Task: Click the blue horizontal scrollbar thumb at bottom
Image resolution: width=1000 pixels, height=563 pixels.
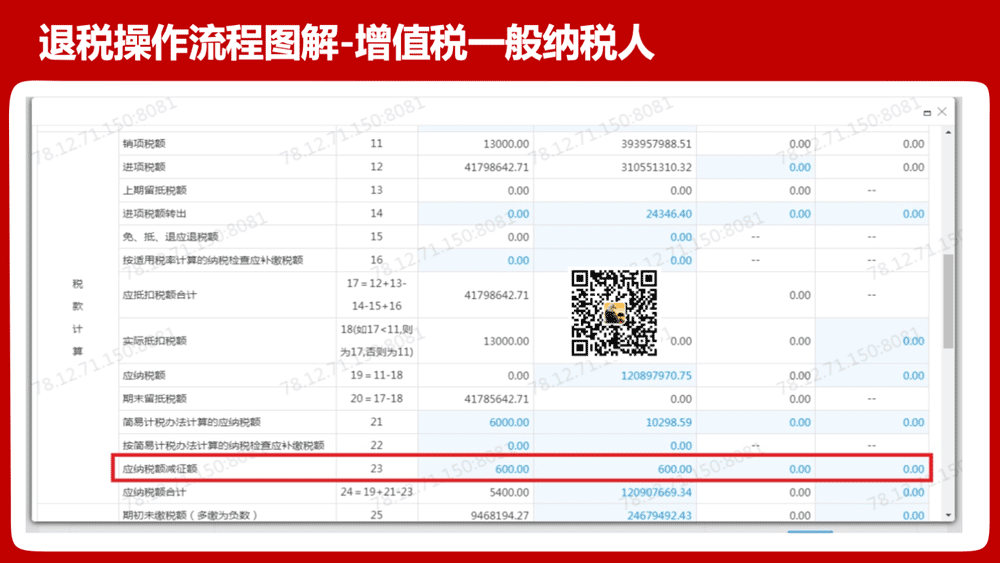Action: coord(810,530)
